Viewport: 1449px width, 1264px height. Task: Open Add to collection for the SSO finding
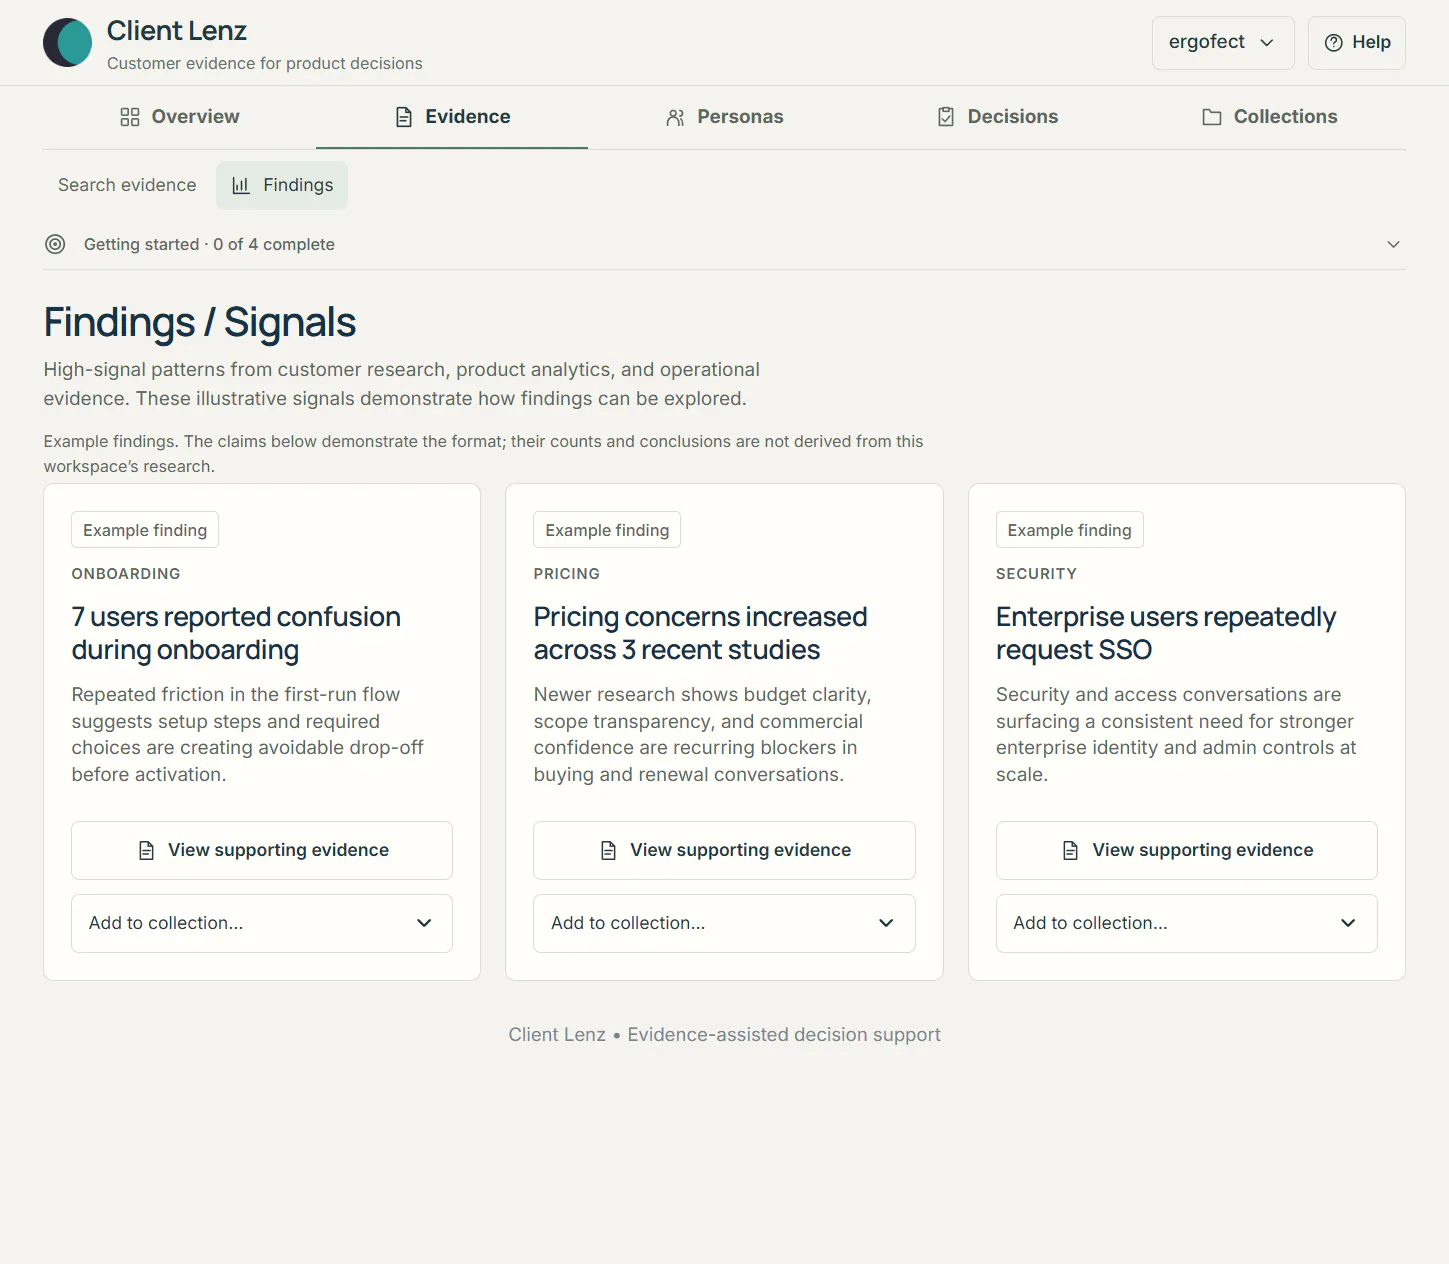pos(1186,923)
